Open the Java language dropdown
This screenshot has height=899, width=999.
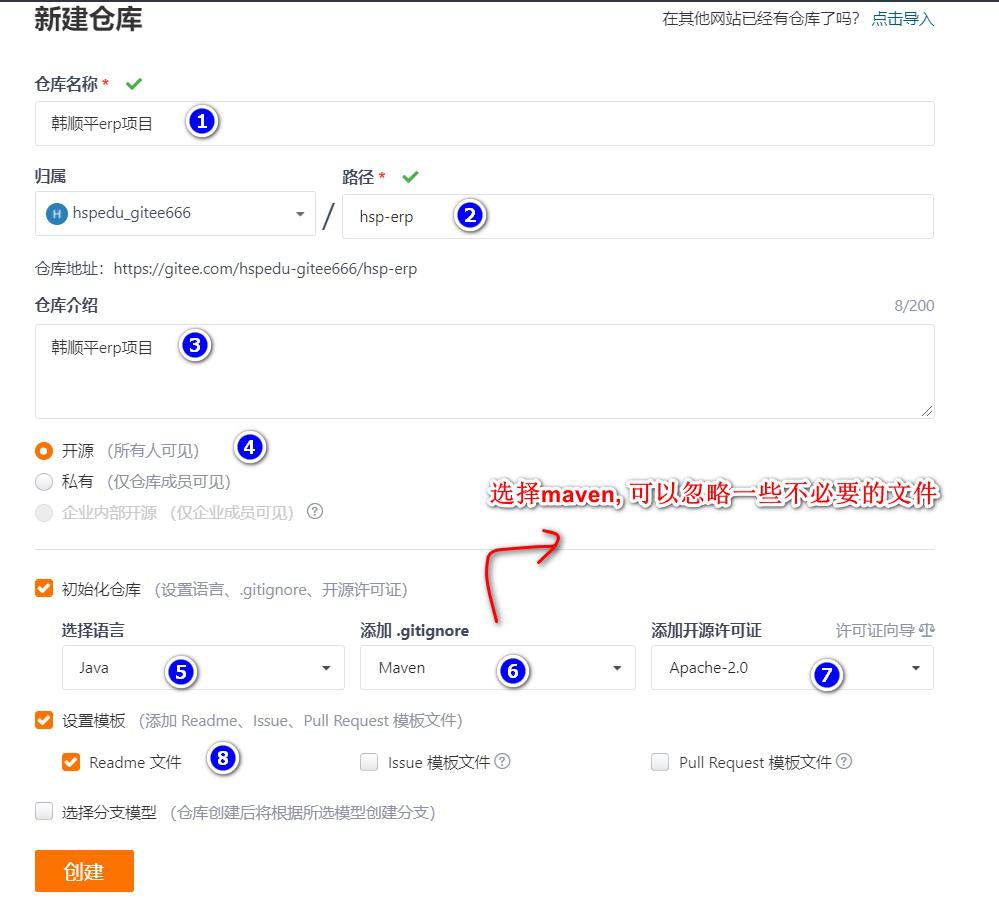click(x=203, y=668)
